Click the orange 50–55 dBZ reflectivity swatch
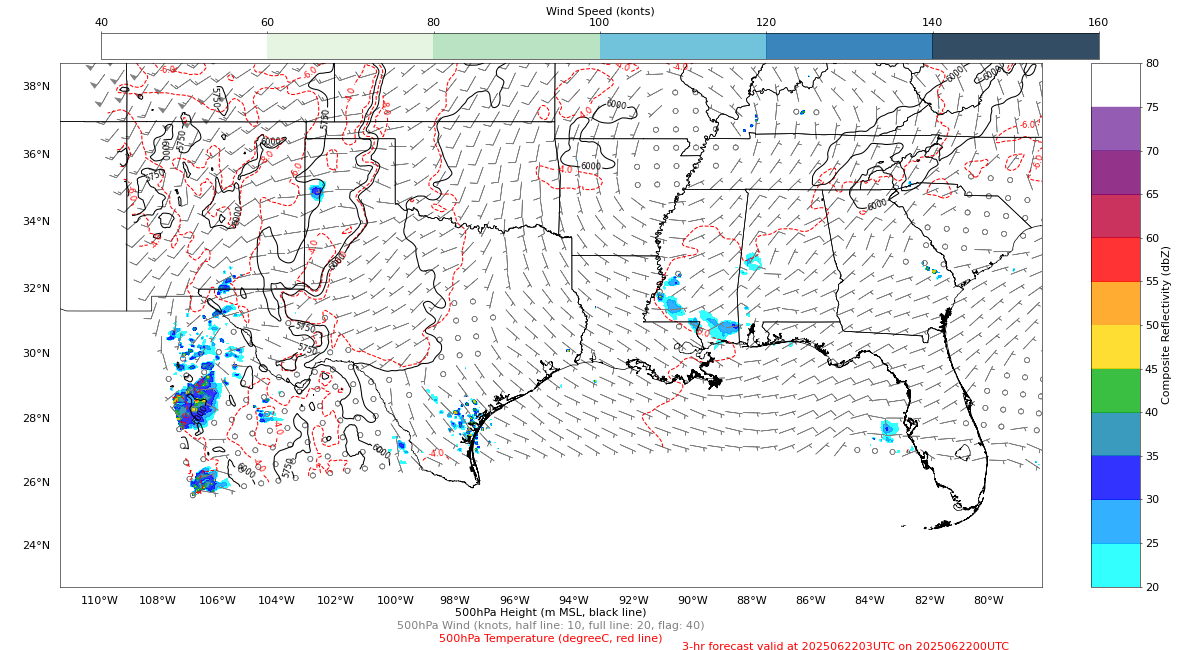The height and width of the screenshot is (650, 1200). (x=1115, y=303)
